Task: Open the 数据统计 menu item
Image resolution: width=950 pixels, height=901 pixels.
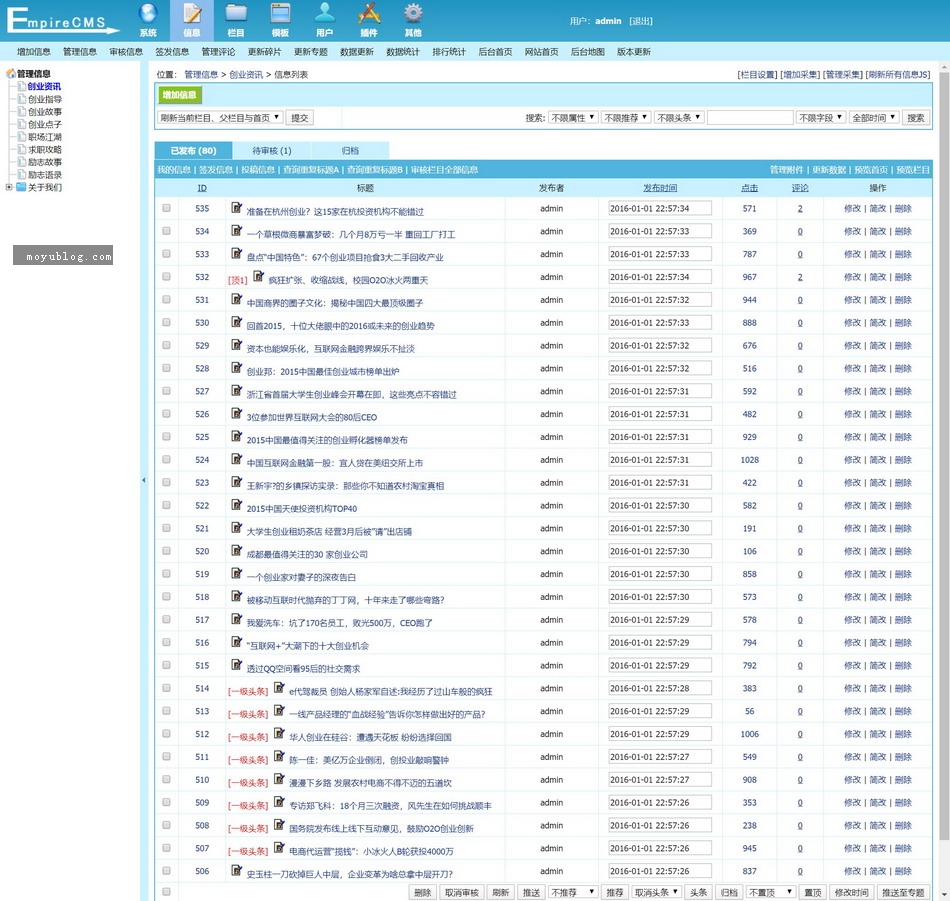Action: click(403, 52)
